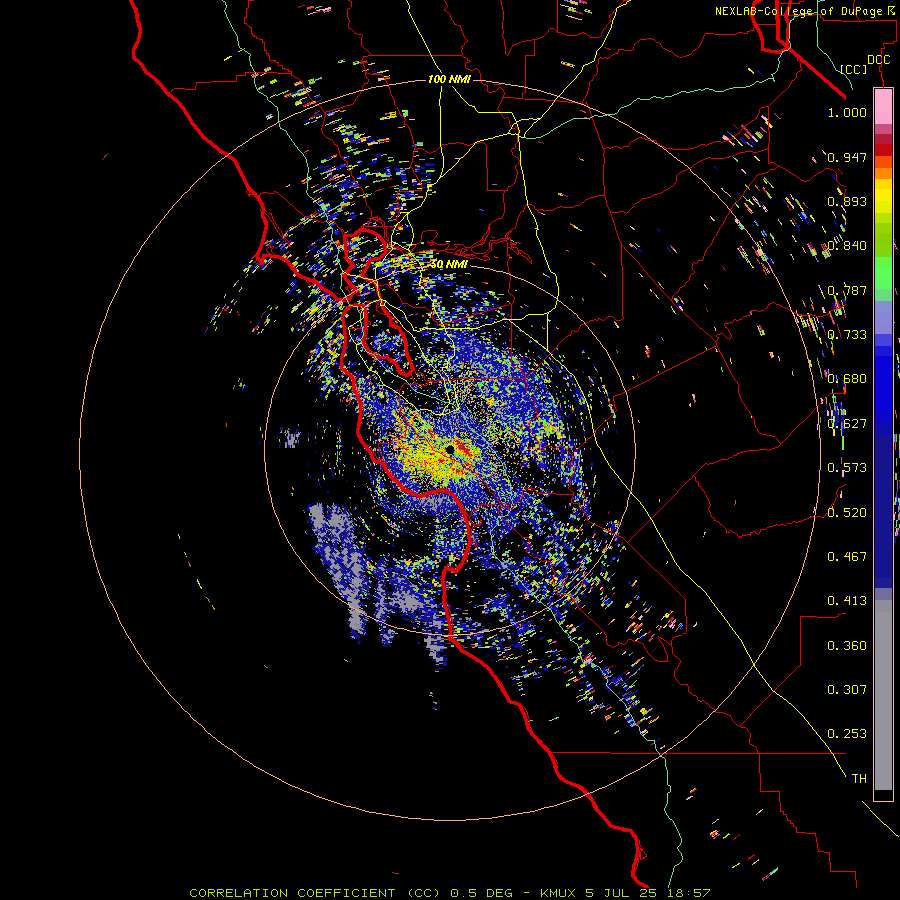Click the DCC label above the color scale
This screenshot has height=900, width=900.
tap(878, 60)
